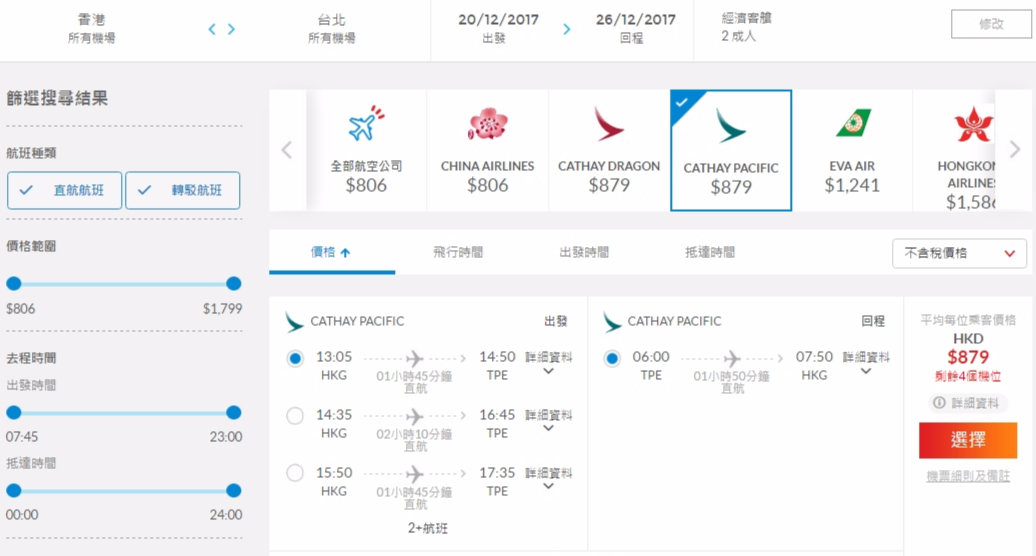Click the price range maximum slider handle
Image resolution: width=1036 pixels, height=556 pixels.
coord(233,284)
